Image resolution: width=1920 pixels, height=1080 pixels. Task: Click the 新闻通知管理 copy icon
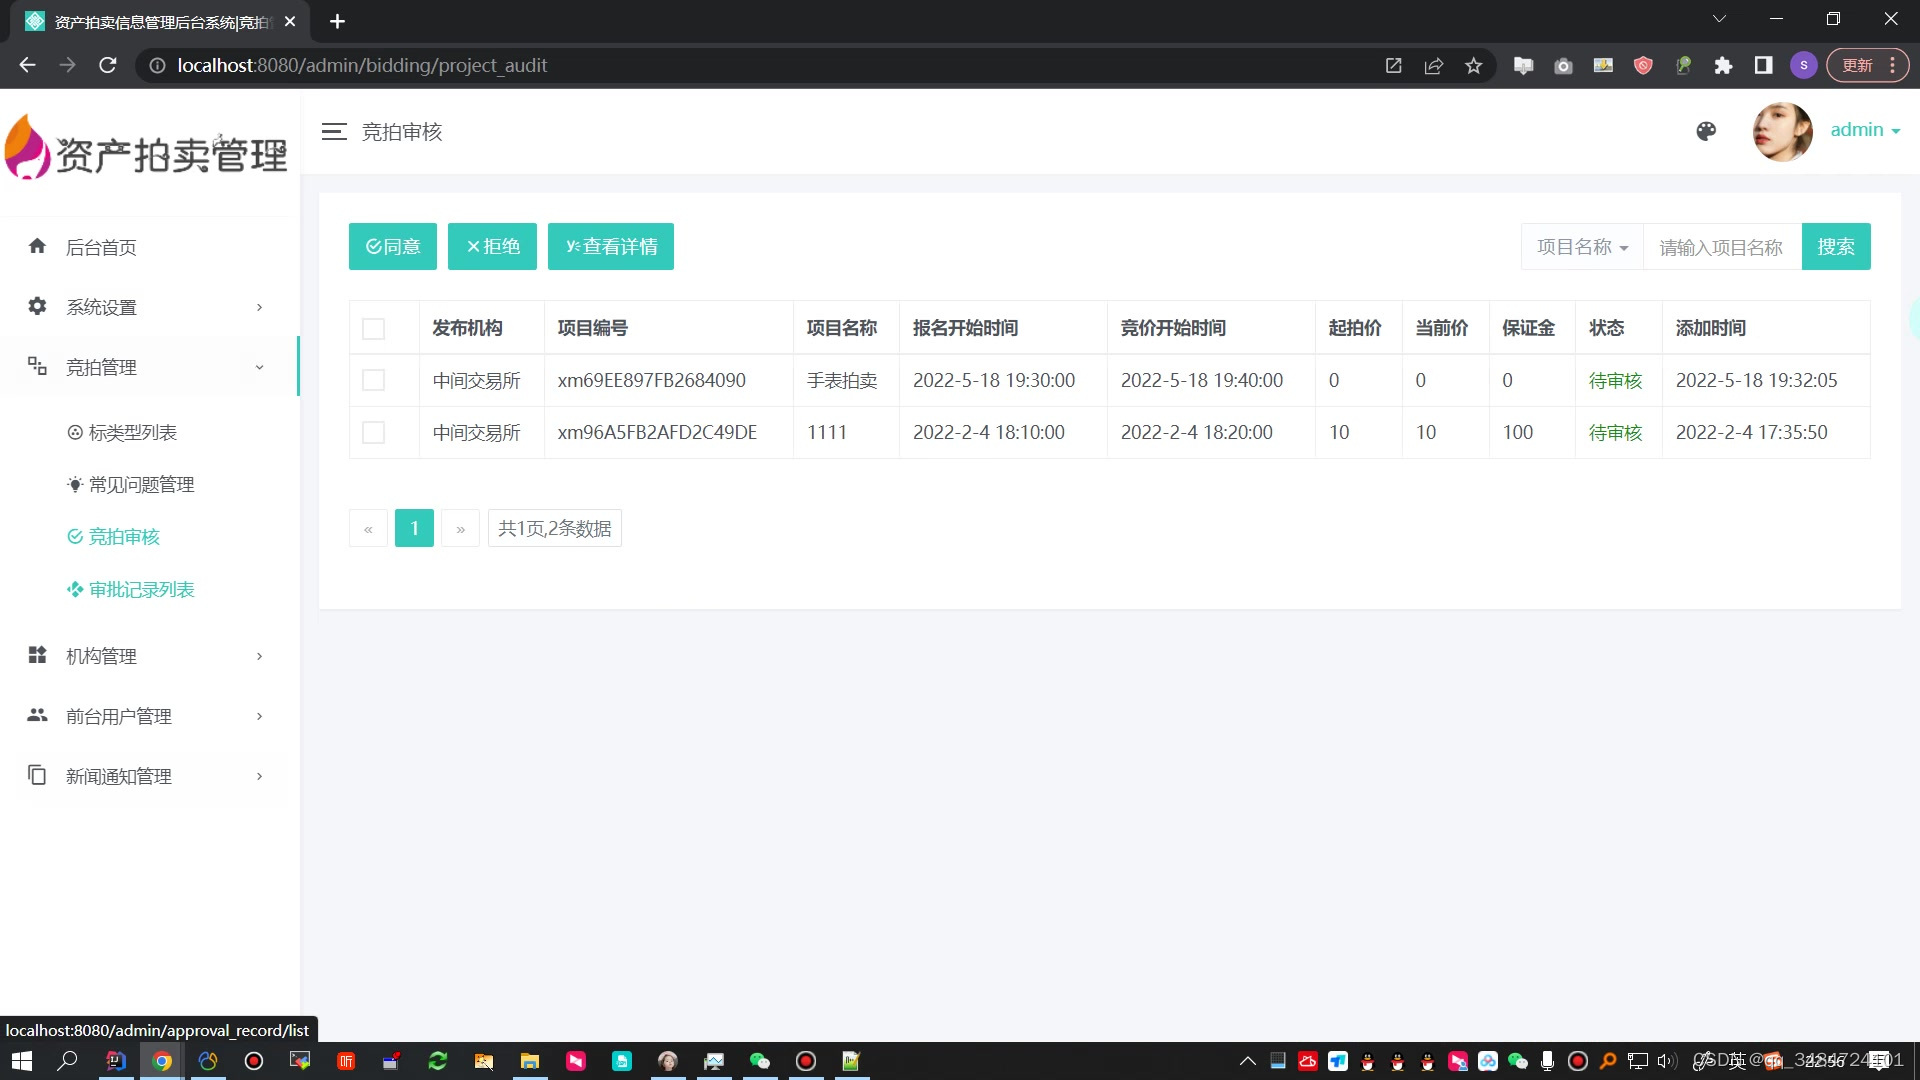pyautogui.click(x=37, y=775)
